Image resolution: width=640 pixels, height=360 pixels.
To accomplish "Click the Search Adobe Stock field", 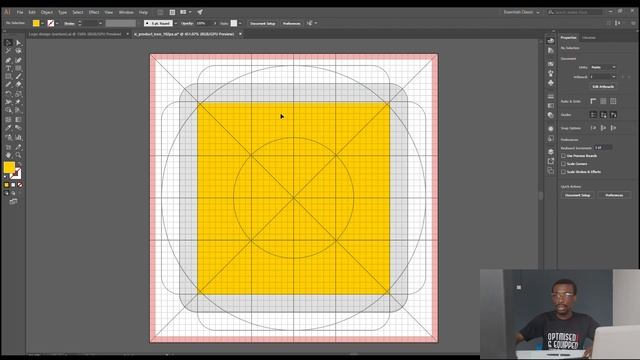I will [575, 12].
